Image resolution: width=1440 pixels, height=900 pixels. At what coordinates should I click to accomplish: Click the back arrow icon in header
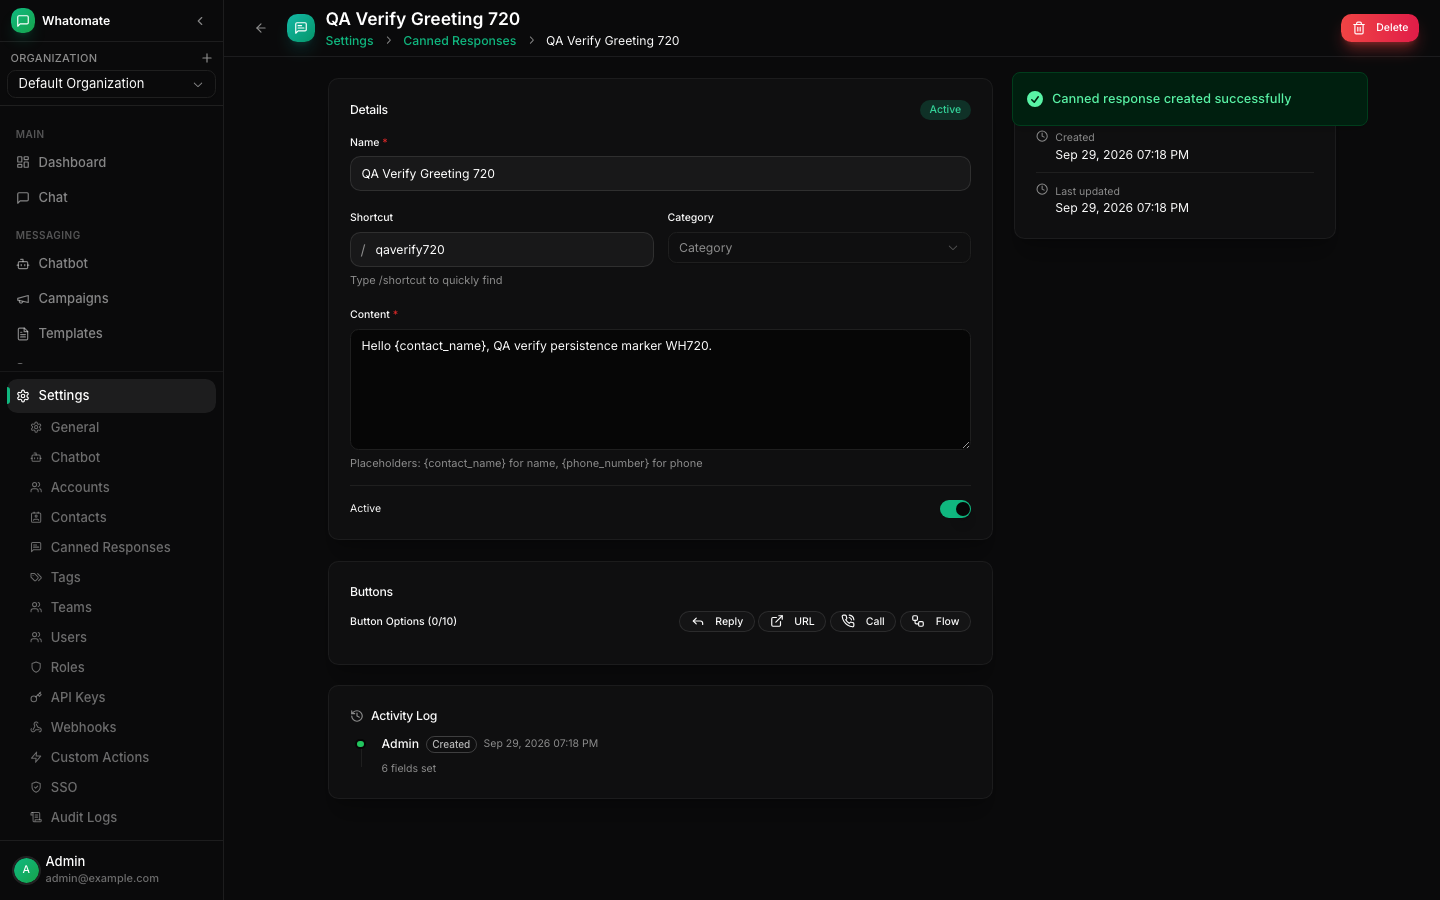[261, 28]
